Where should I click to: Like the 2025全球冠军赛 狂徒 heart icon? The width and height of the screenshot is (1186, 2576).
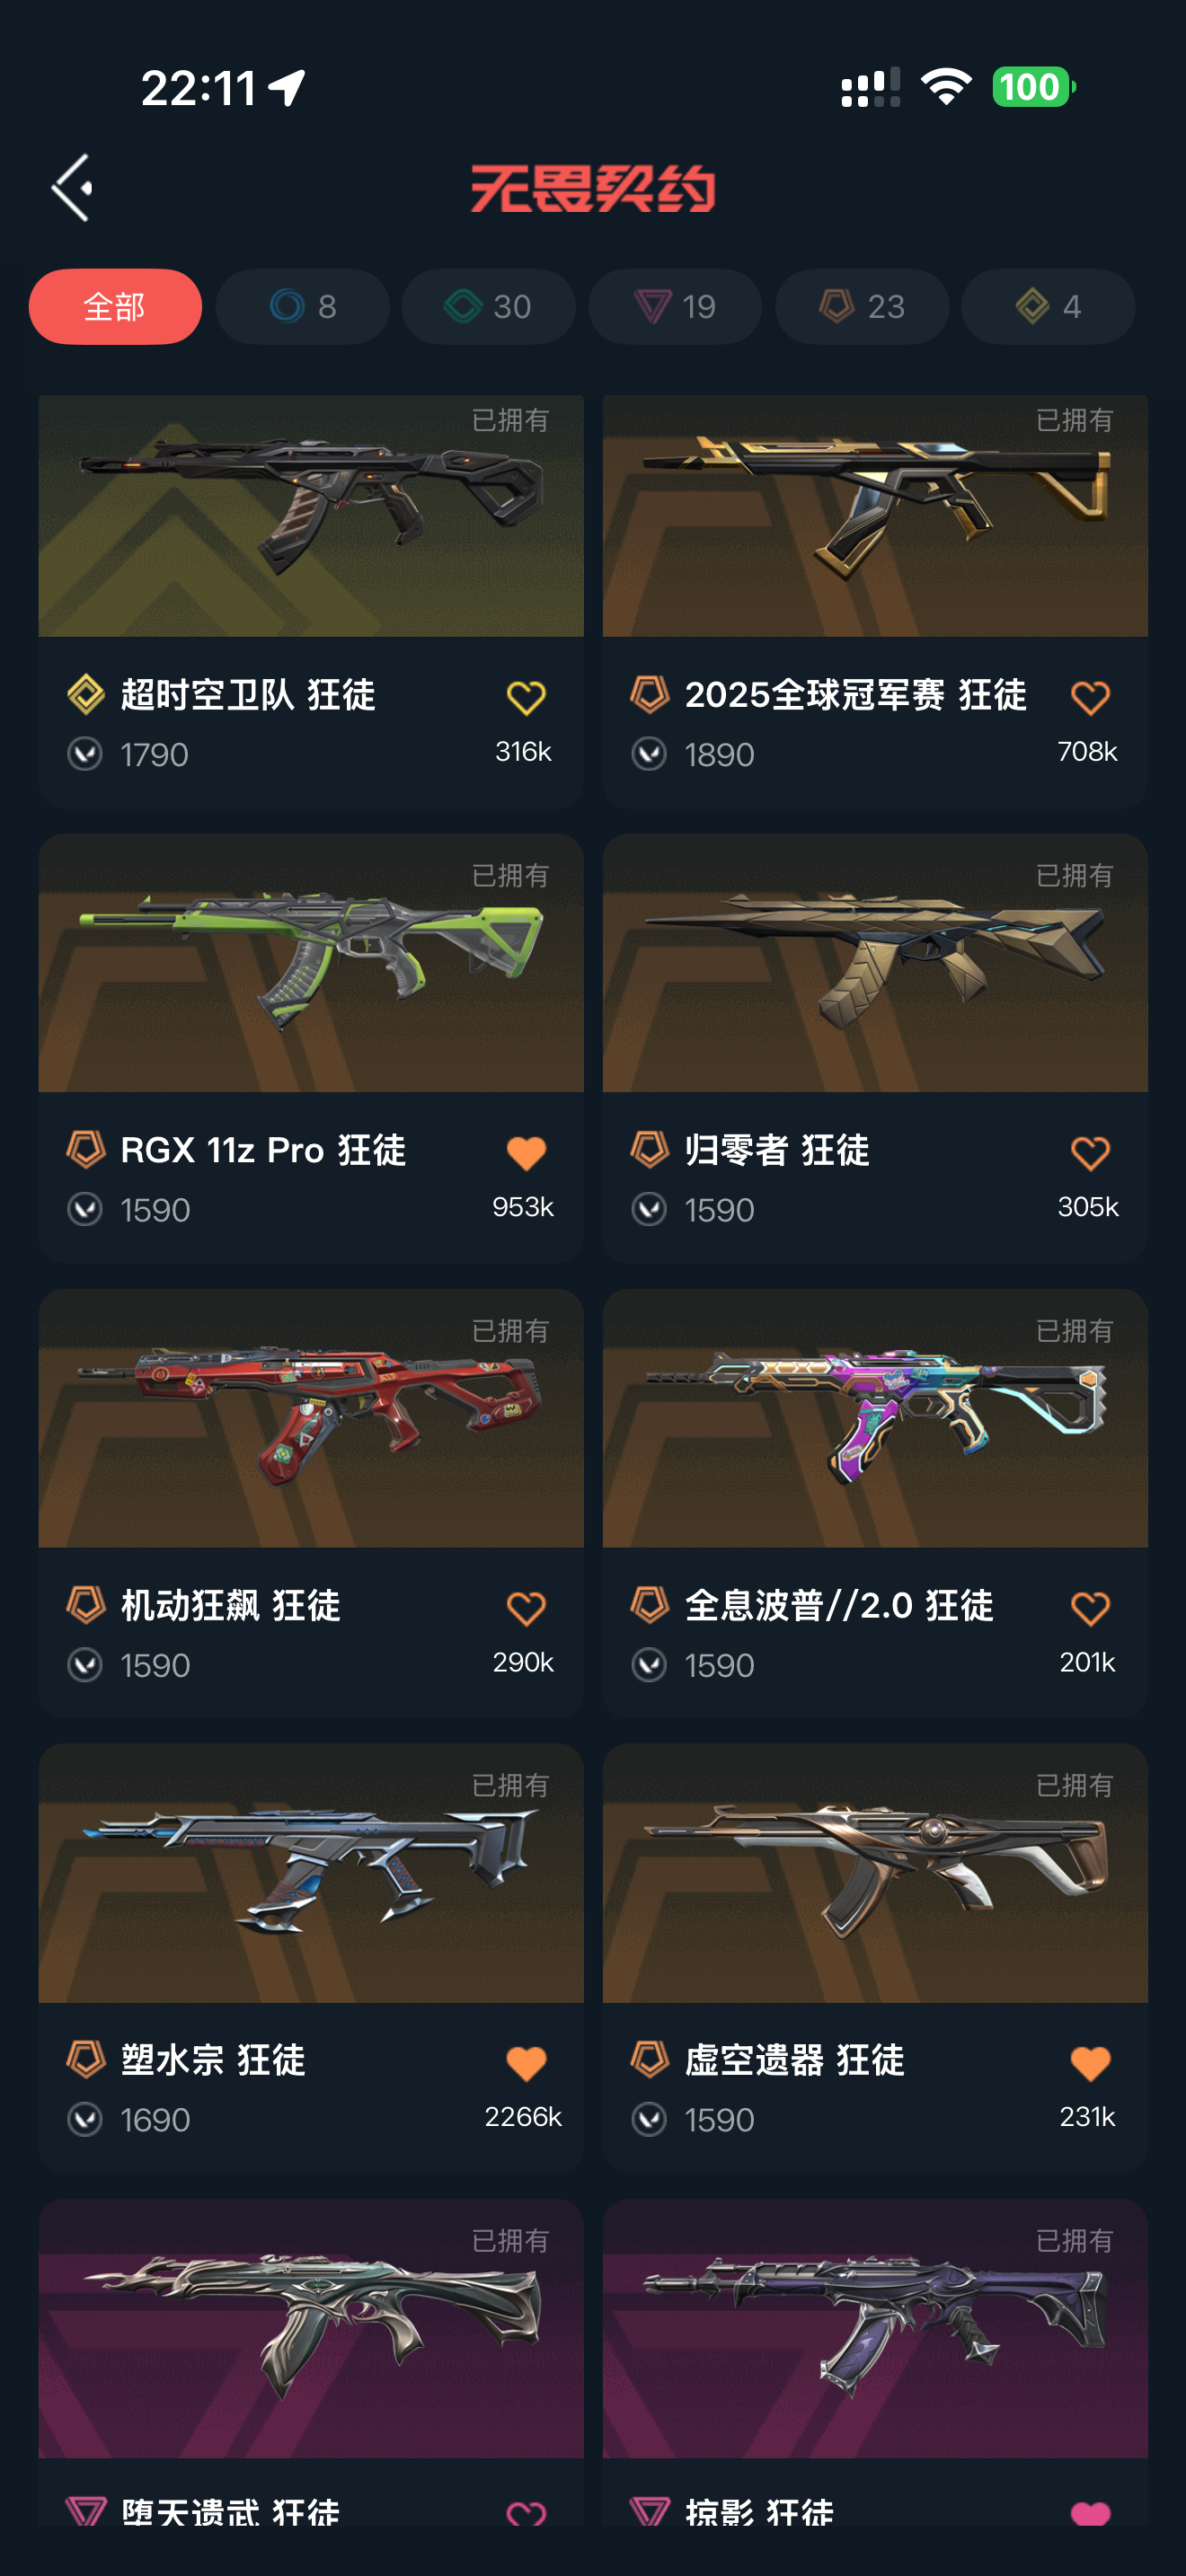(x=1090, y=697)
